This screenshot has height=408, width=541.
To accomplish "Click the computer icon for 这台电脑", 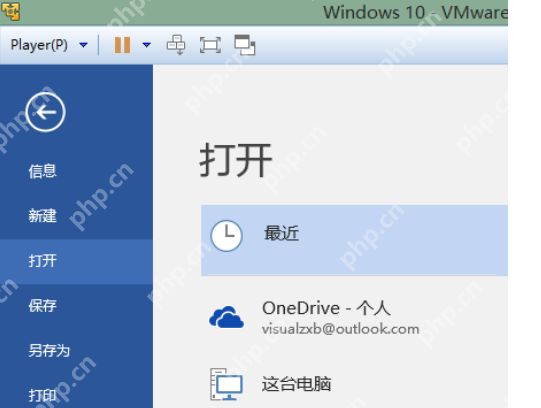I will (x=226, y=384).
